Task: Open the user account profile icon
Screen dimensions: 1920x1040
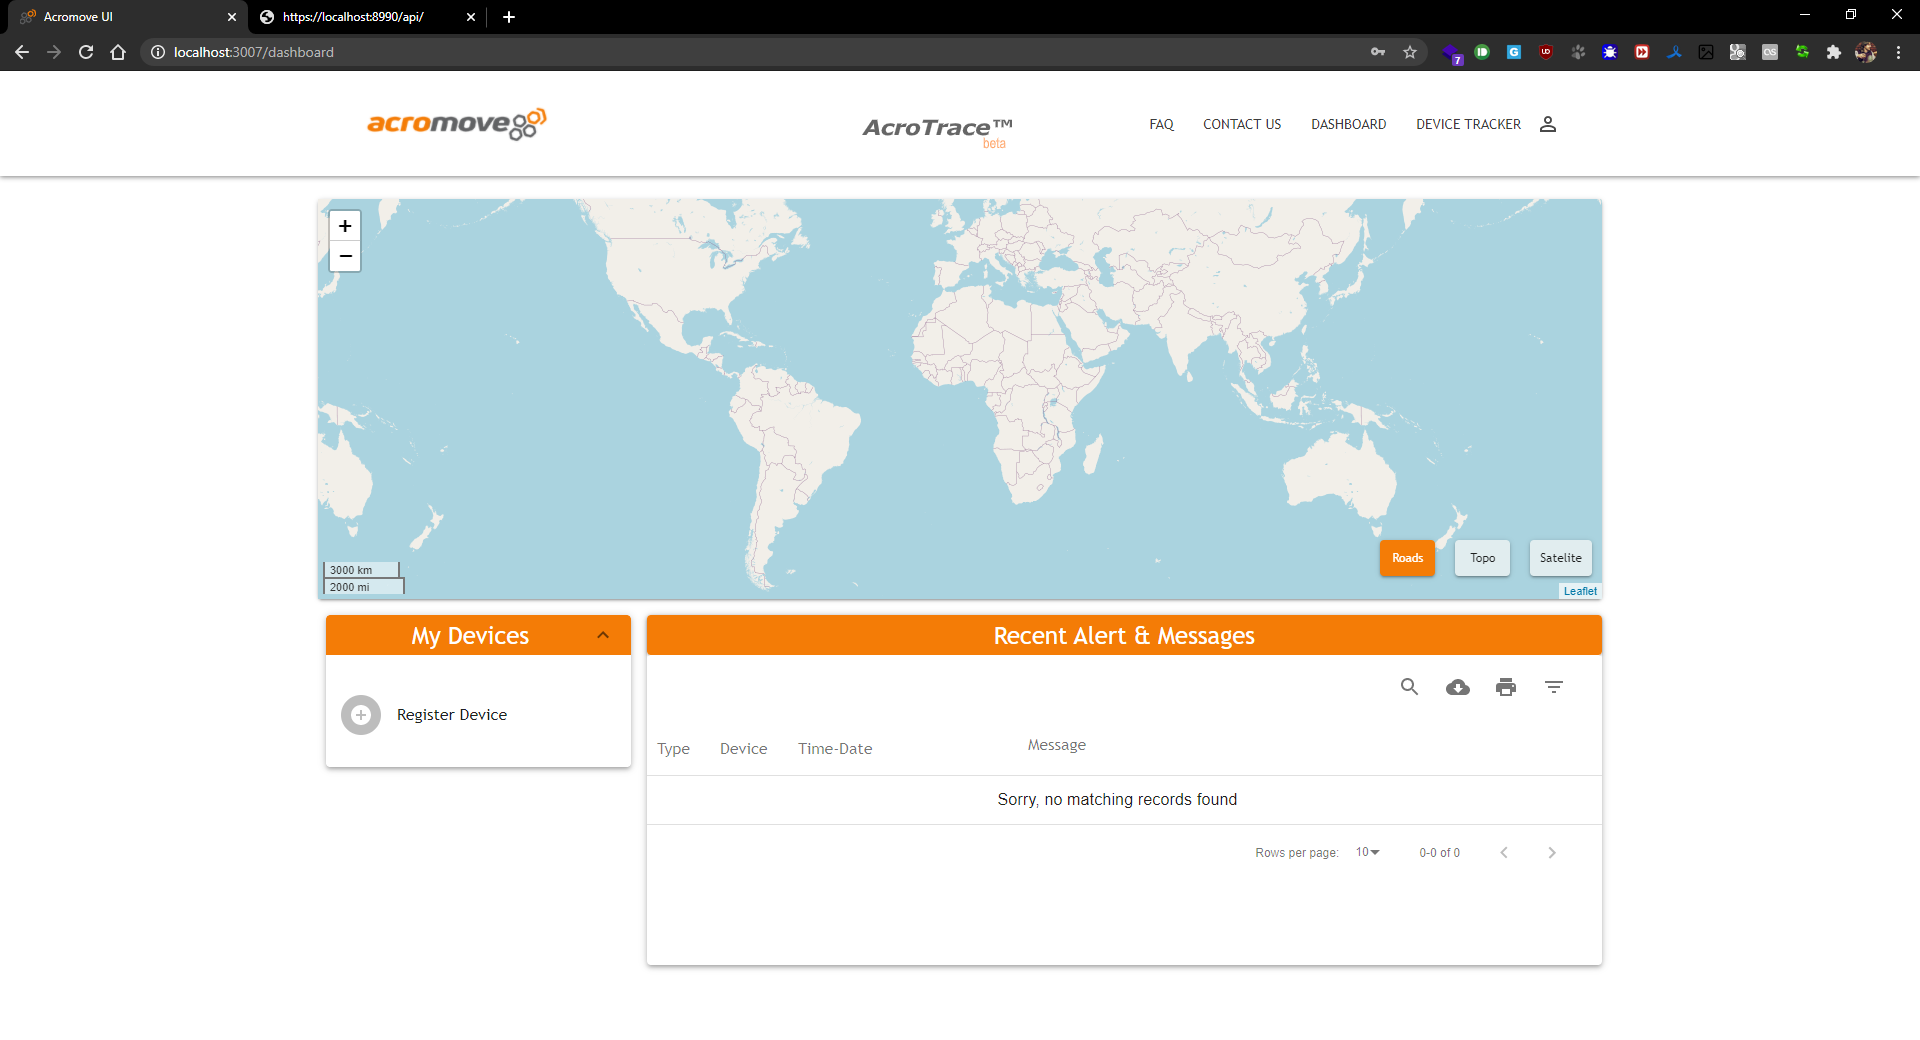Action: [1547, 124]
